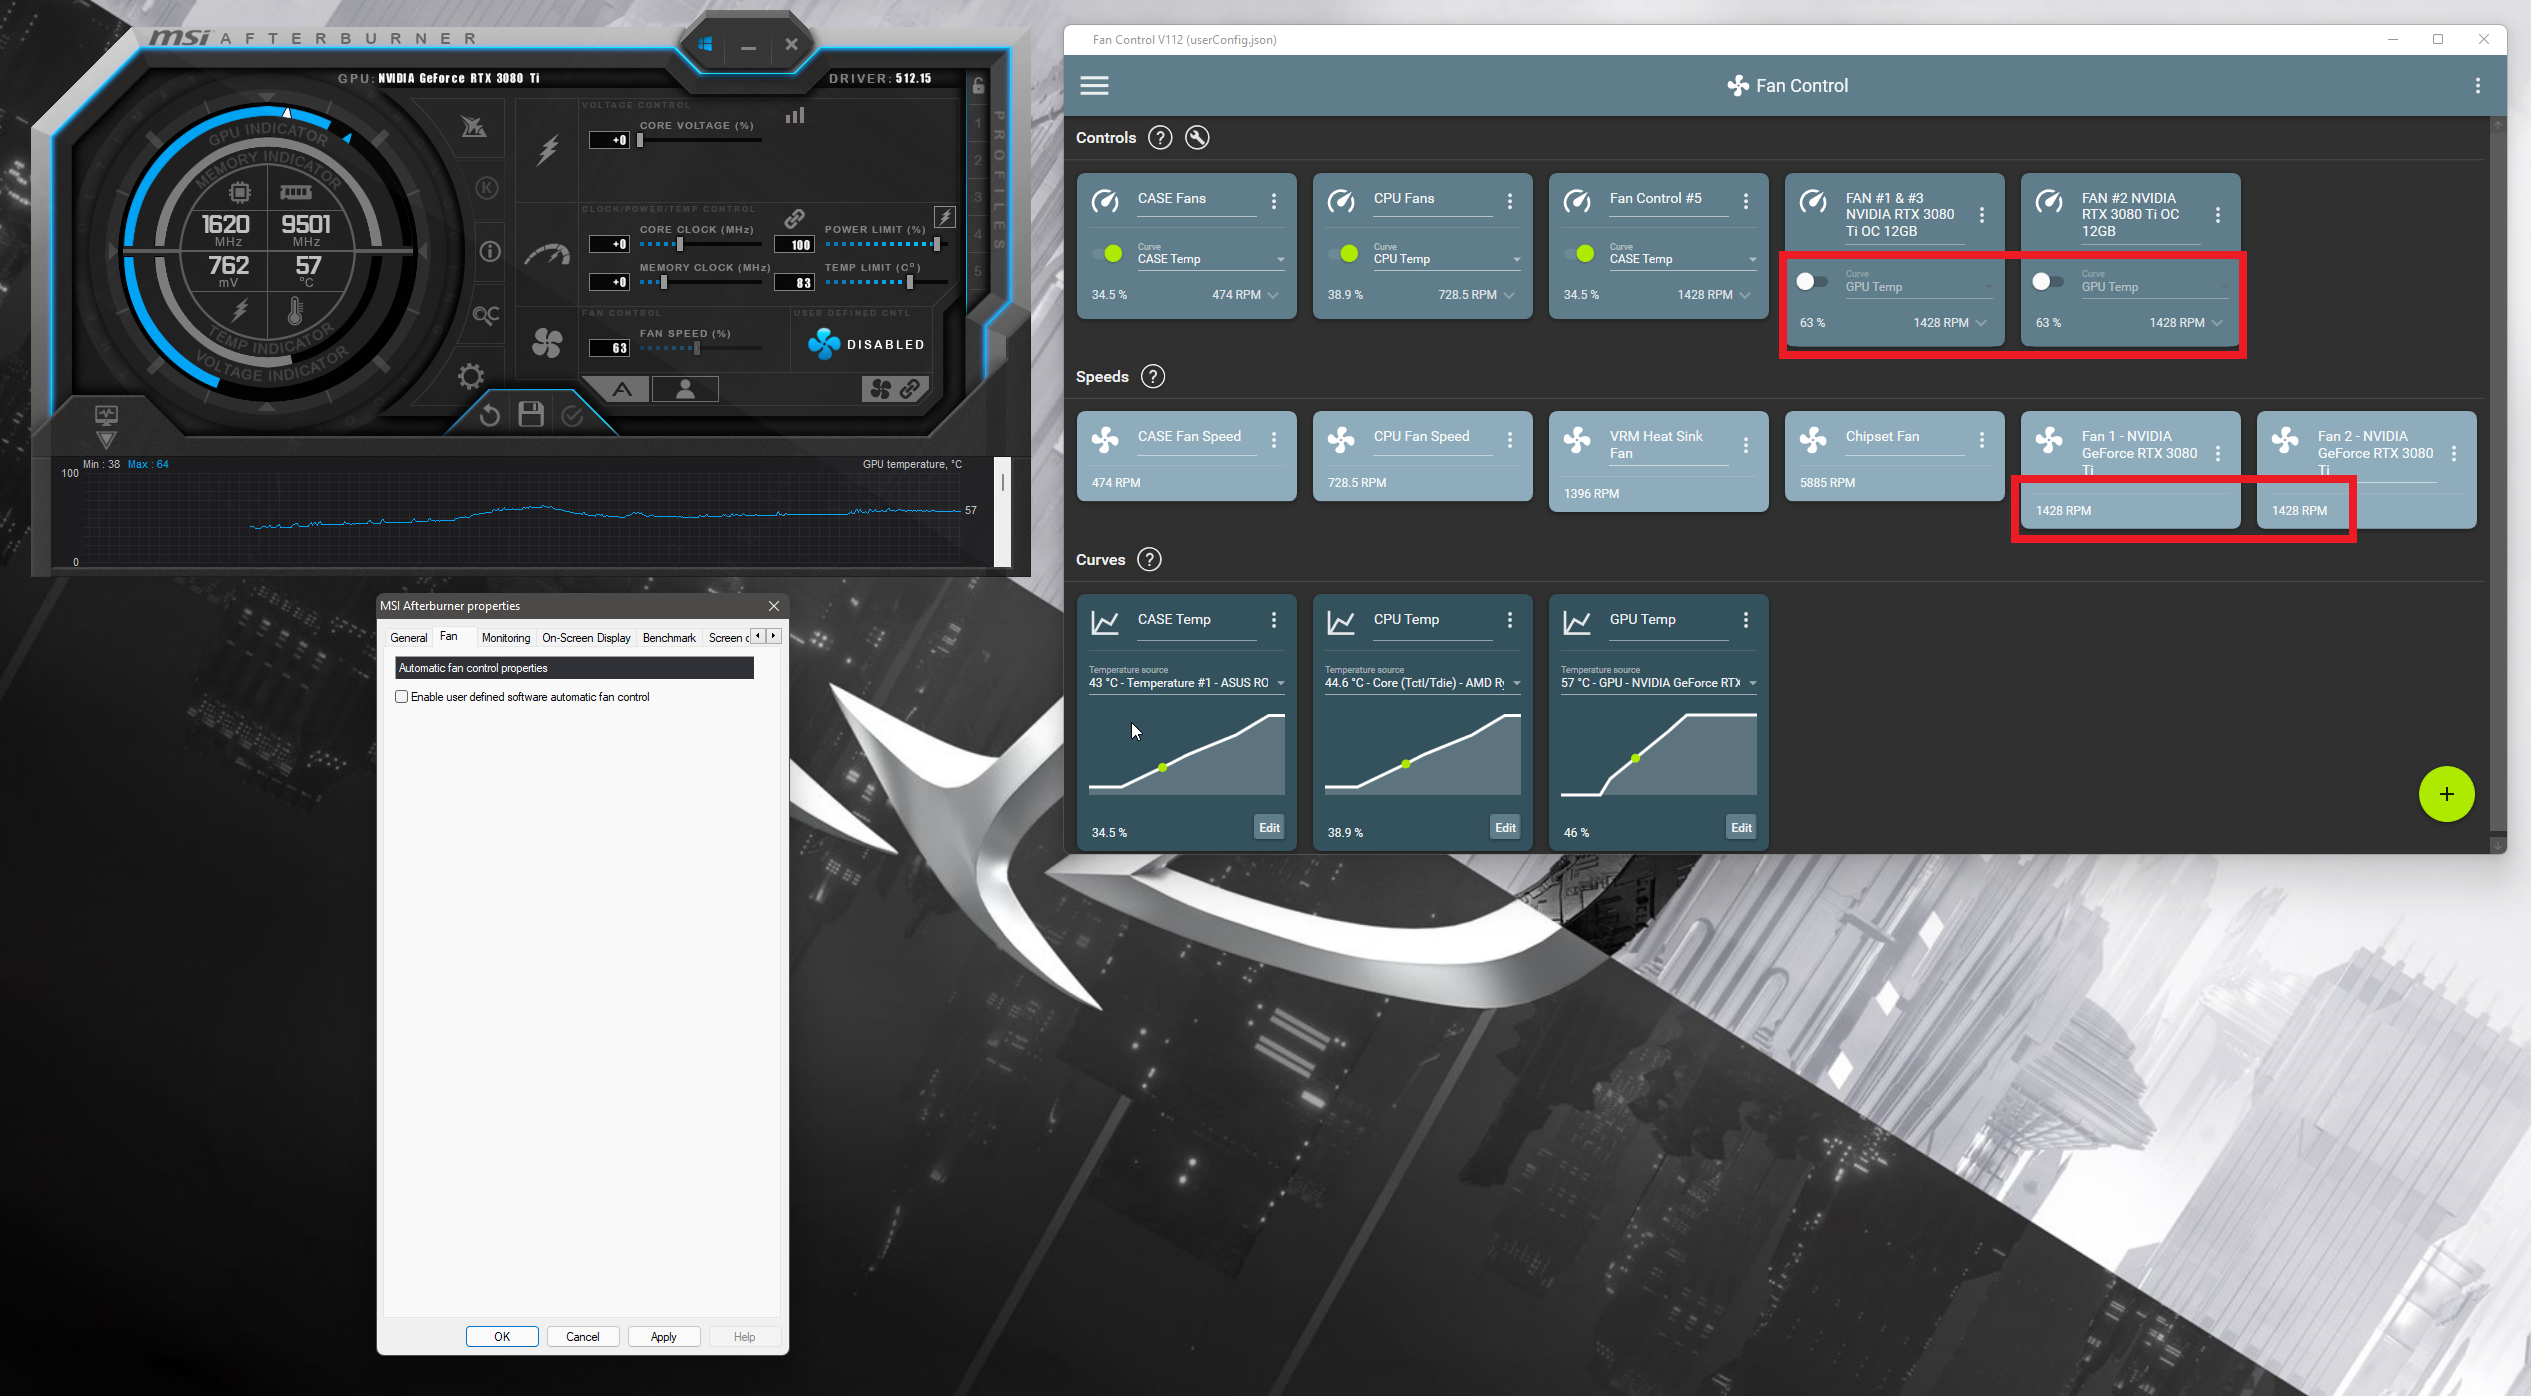Click the Afterburner save profile floppy icon

(x=531, y=414)
